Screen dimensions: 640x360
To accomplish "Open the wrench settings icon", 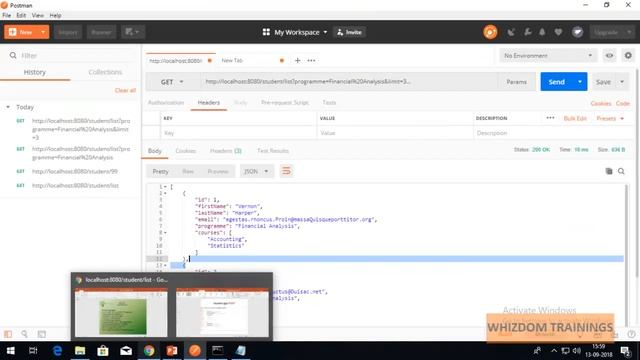I will [x=527, y=32].
